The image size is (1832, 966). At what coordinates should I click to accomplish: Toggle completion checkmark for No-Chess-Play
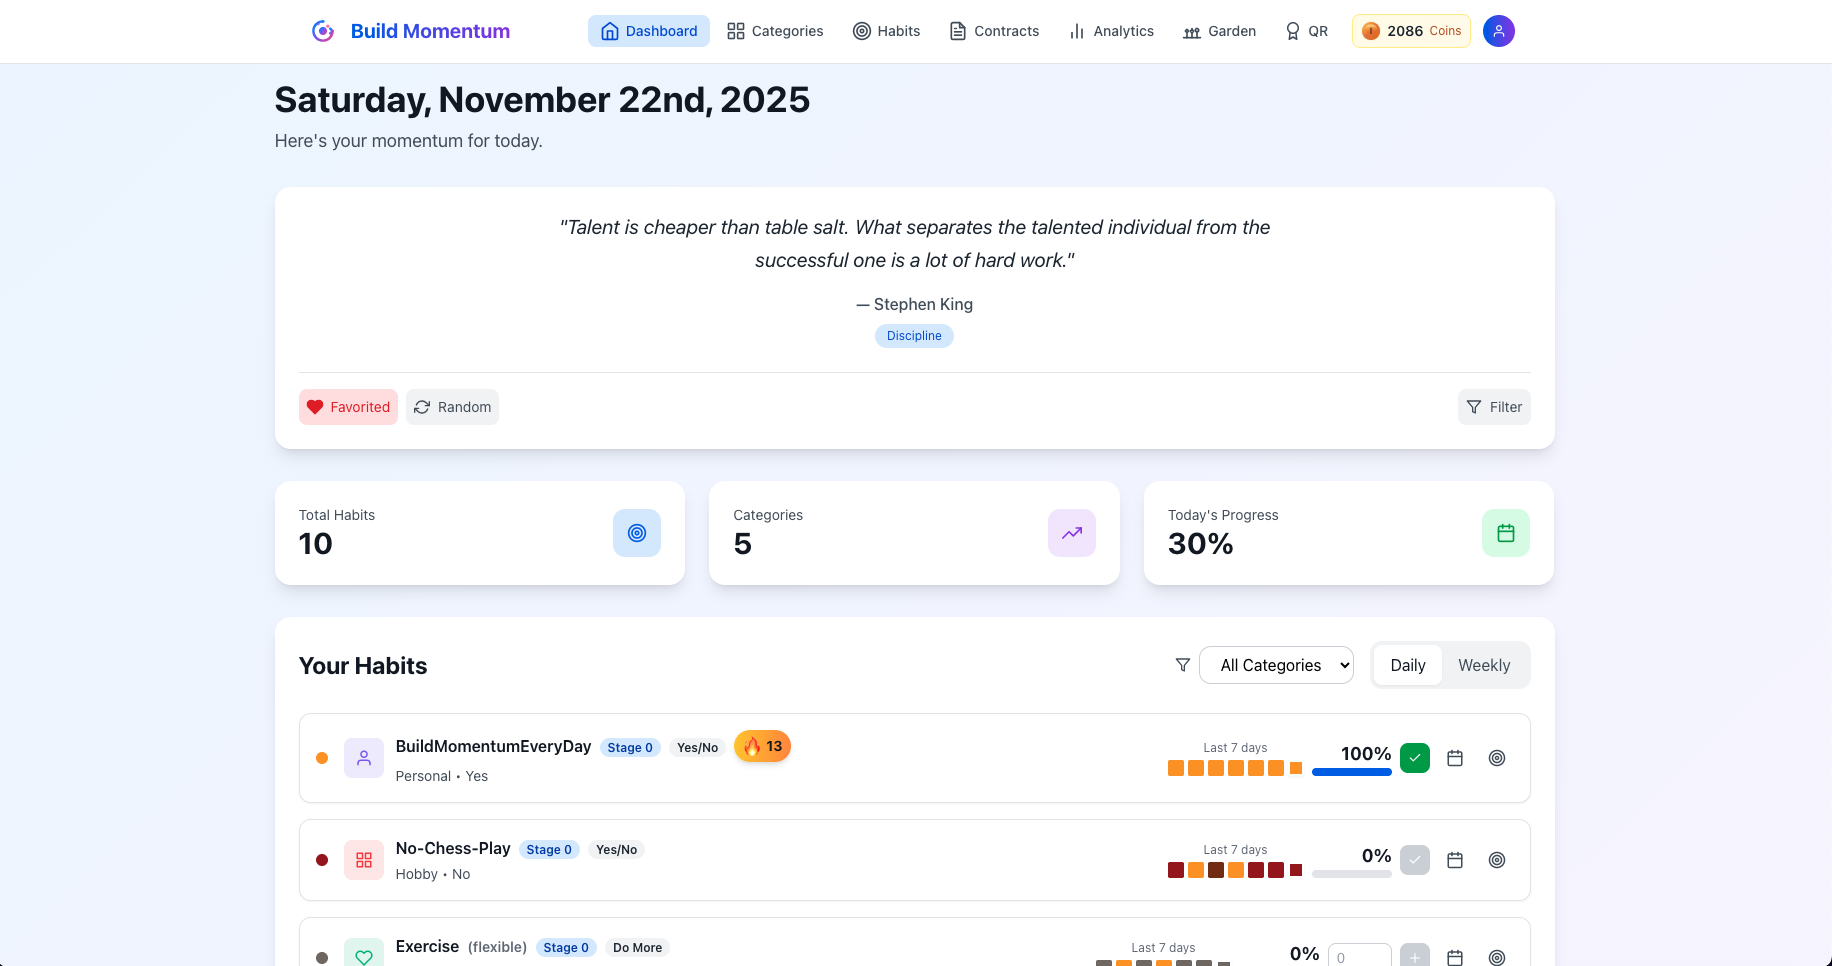click(x=1414, y=859)
